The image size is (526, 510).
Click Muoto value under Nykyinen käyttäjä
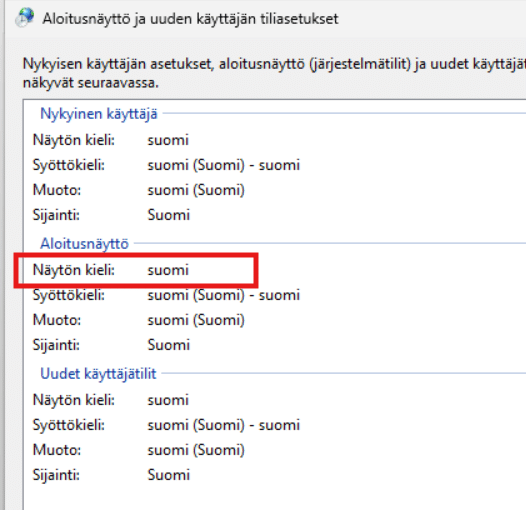click(196, 190)
